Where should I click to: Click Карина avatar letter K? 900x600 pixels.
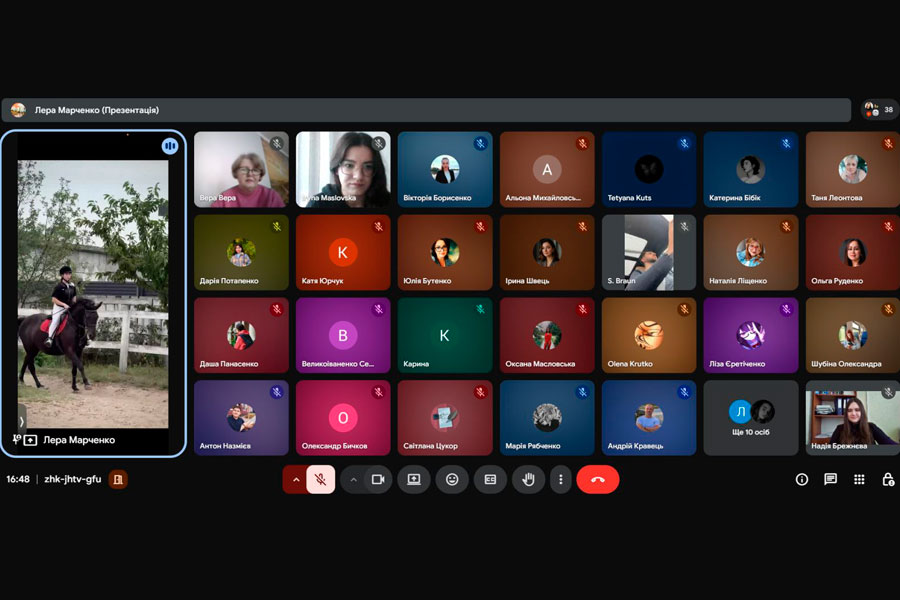click(445, 335)
